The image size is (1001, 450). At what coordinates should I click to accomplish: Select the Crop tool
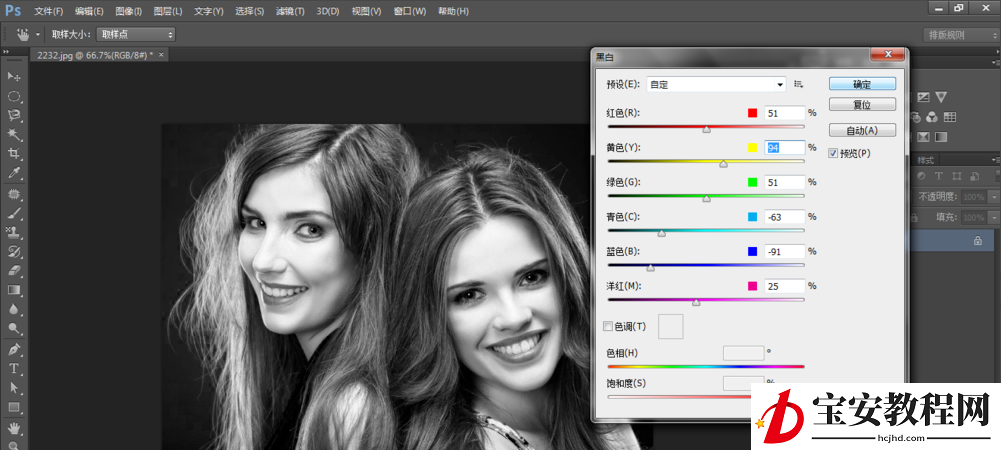[14, 154]
